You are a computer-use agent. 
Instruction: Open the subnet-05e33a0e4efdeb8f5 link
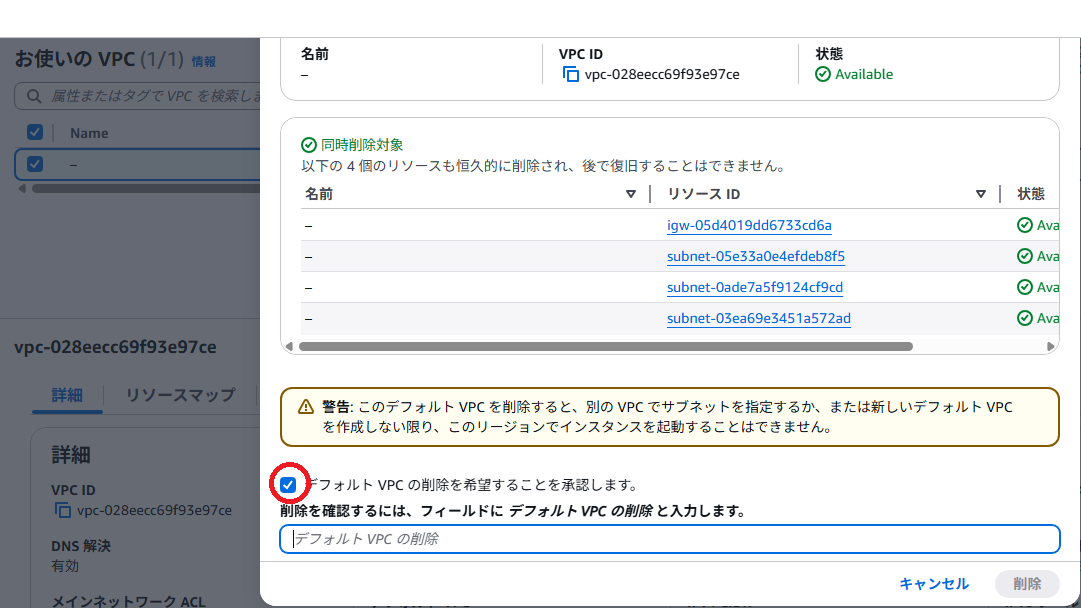(x=756, y=256)
